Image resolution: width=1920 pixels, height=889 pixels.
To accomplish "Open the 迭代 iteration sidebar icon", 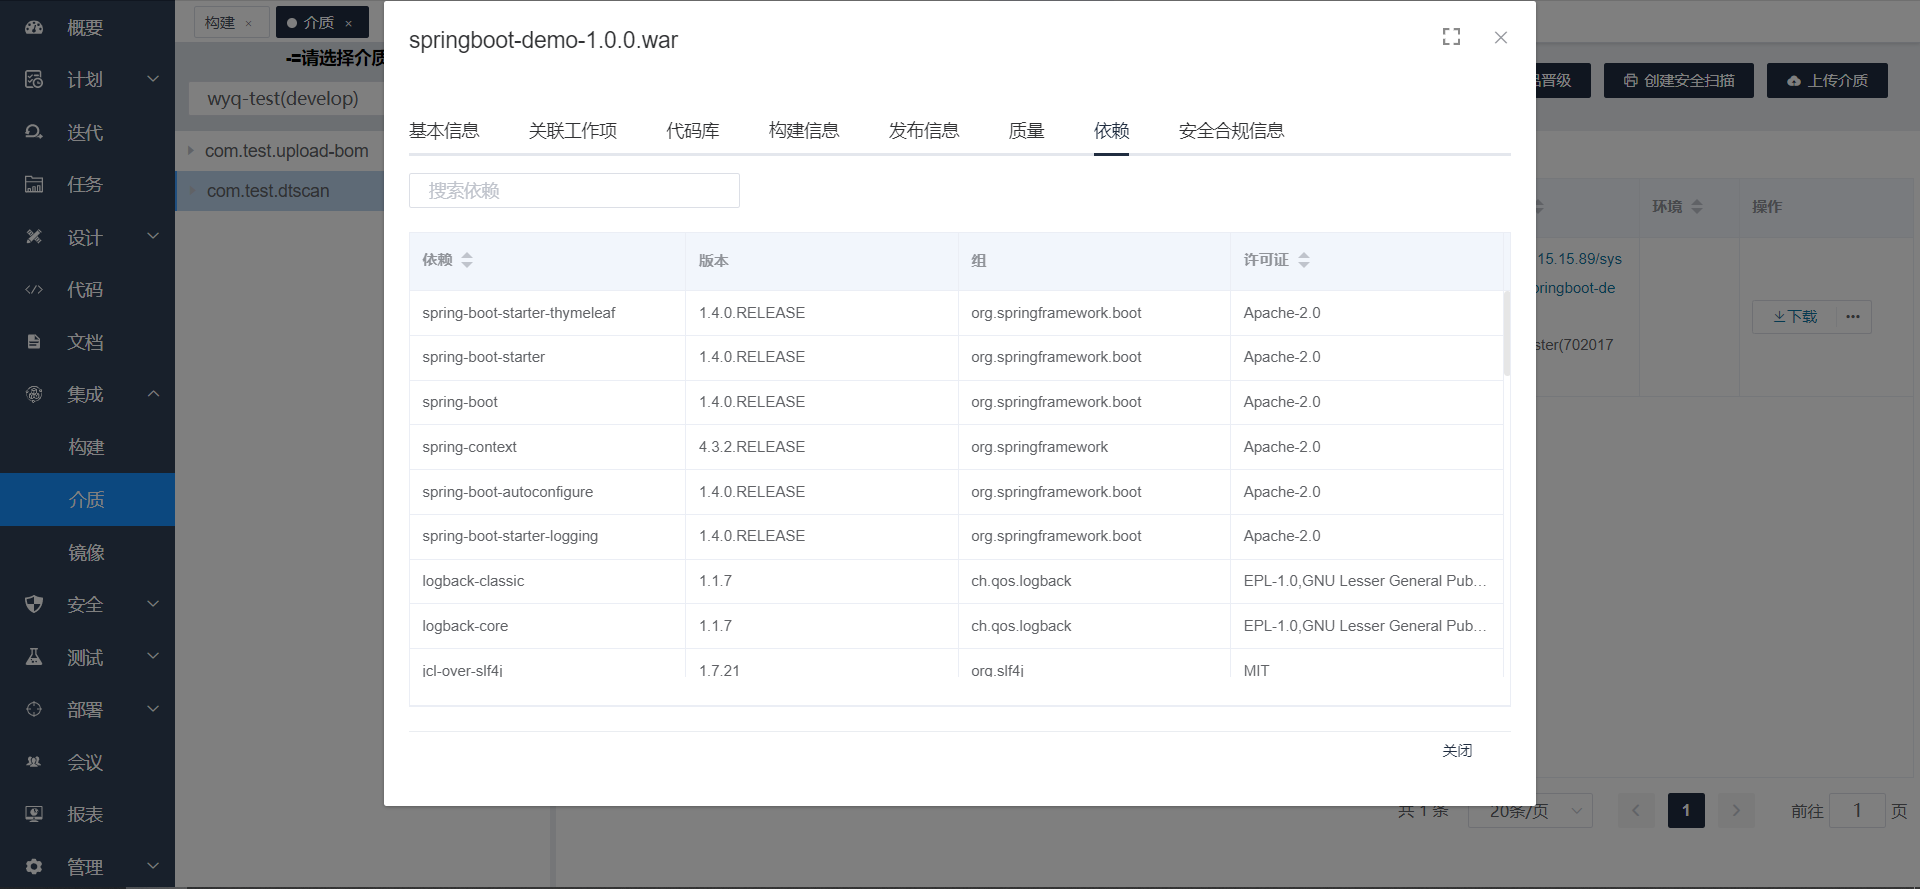I will click(x=34, y=132).
